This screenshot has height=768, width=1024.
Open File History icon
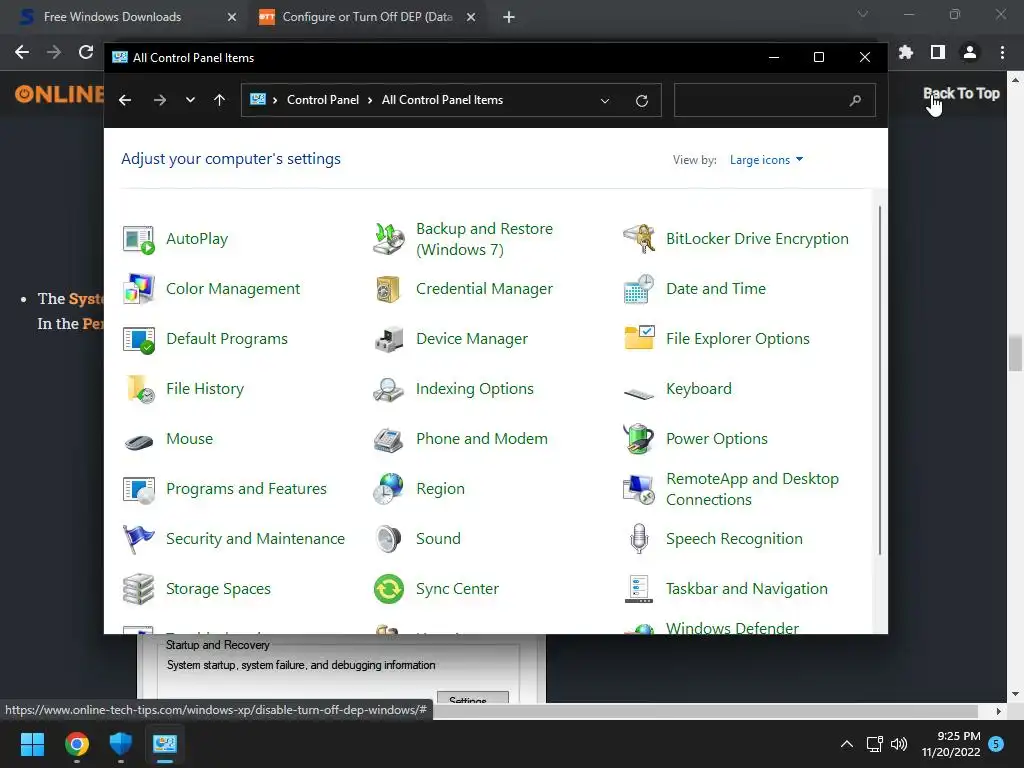(138, 389)
